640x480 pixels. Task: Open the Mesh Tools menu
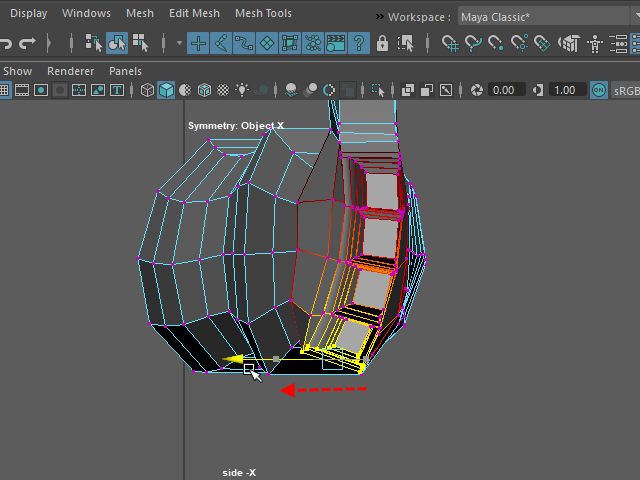263,14
